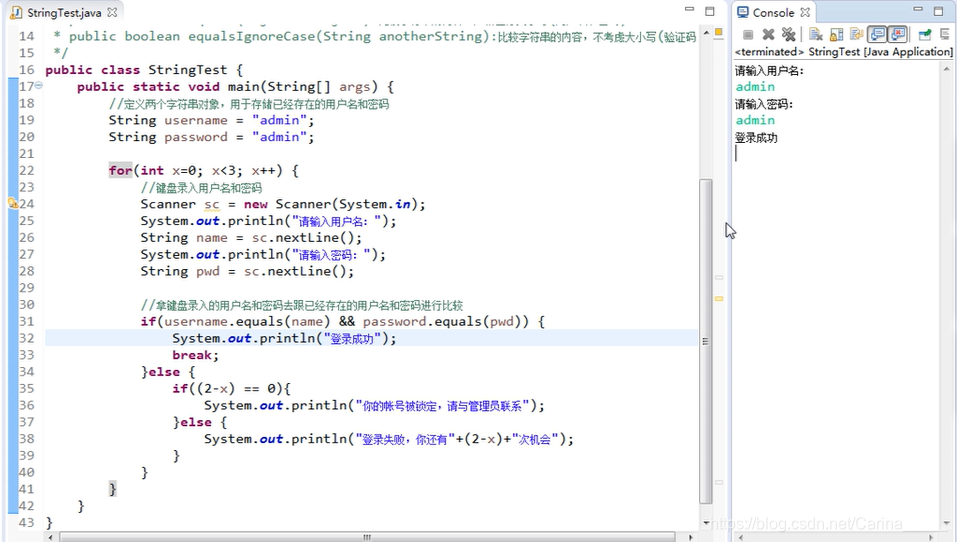957x542 pixels.
Task: Click line number 29 in the gutter
Action: coord(26,287)
